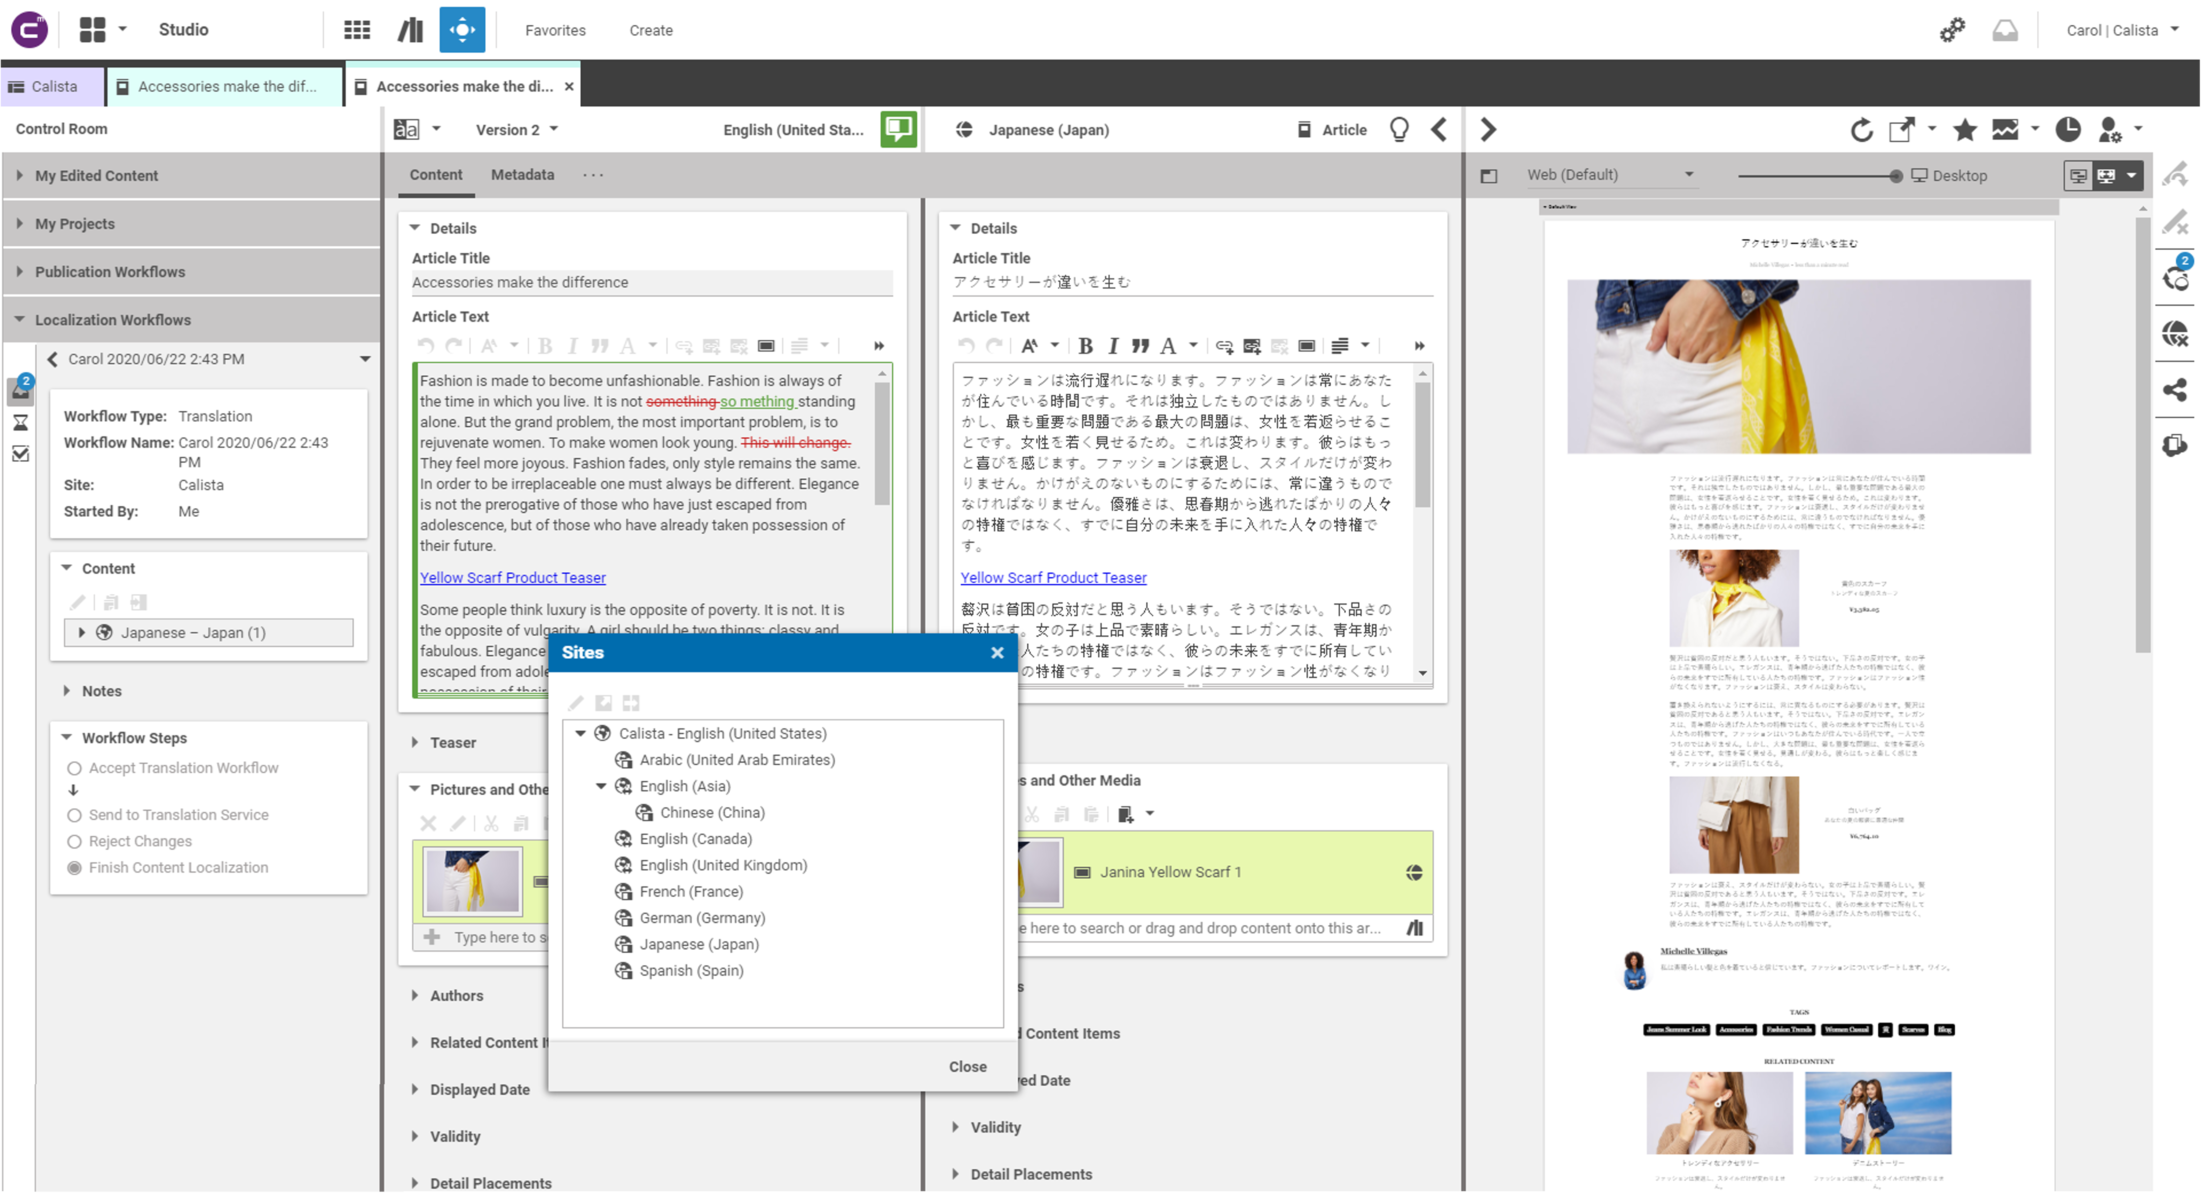Open the Calista tab
Viewport: 2201px width, 1193px height.
point(53,86)
